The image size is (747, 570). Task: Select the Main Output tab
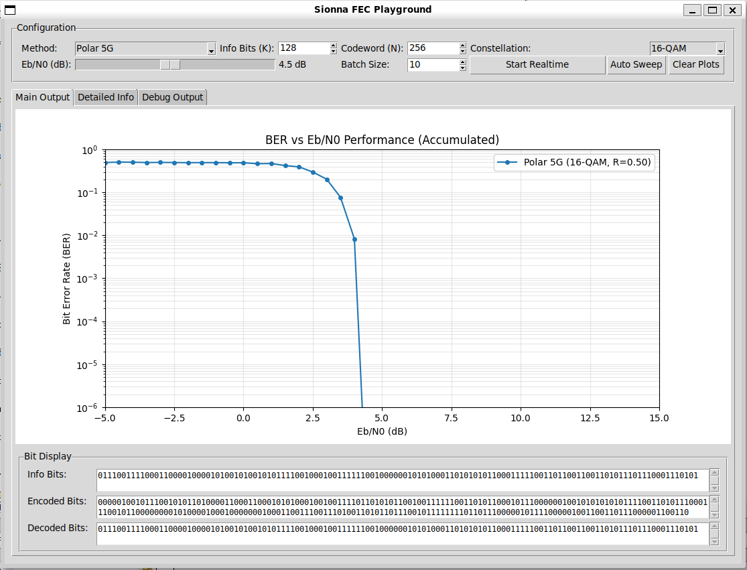click(43, 97)
